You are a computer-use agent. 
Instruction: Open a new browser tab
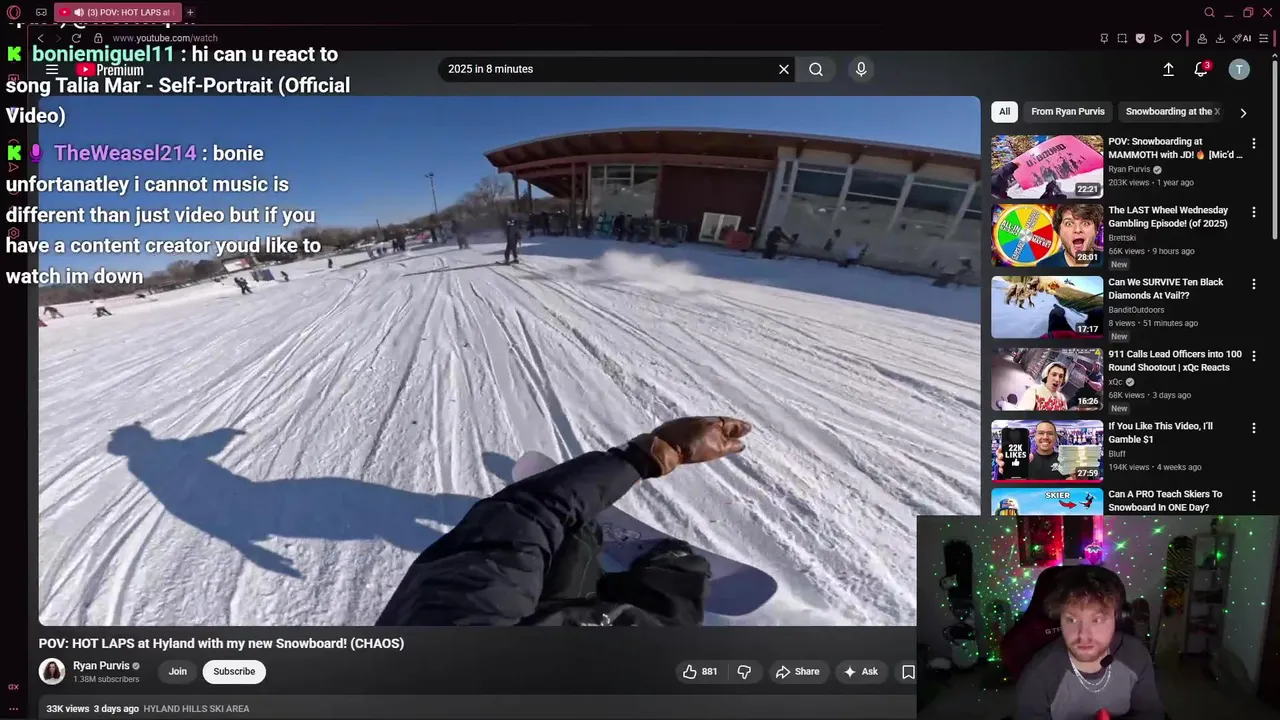pyautogui.click(x=190, y=12)
